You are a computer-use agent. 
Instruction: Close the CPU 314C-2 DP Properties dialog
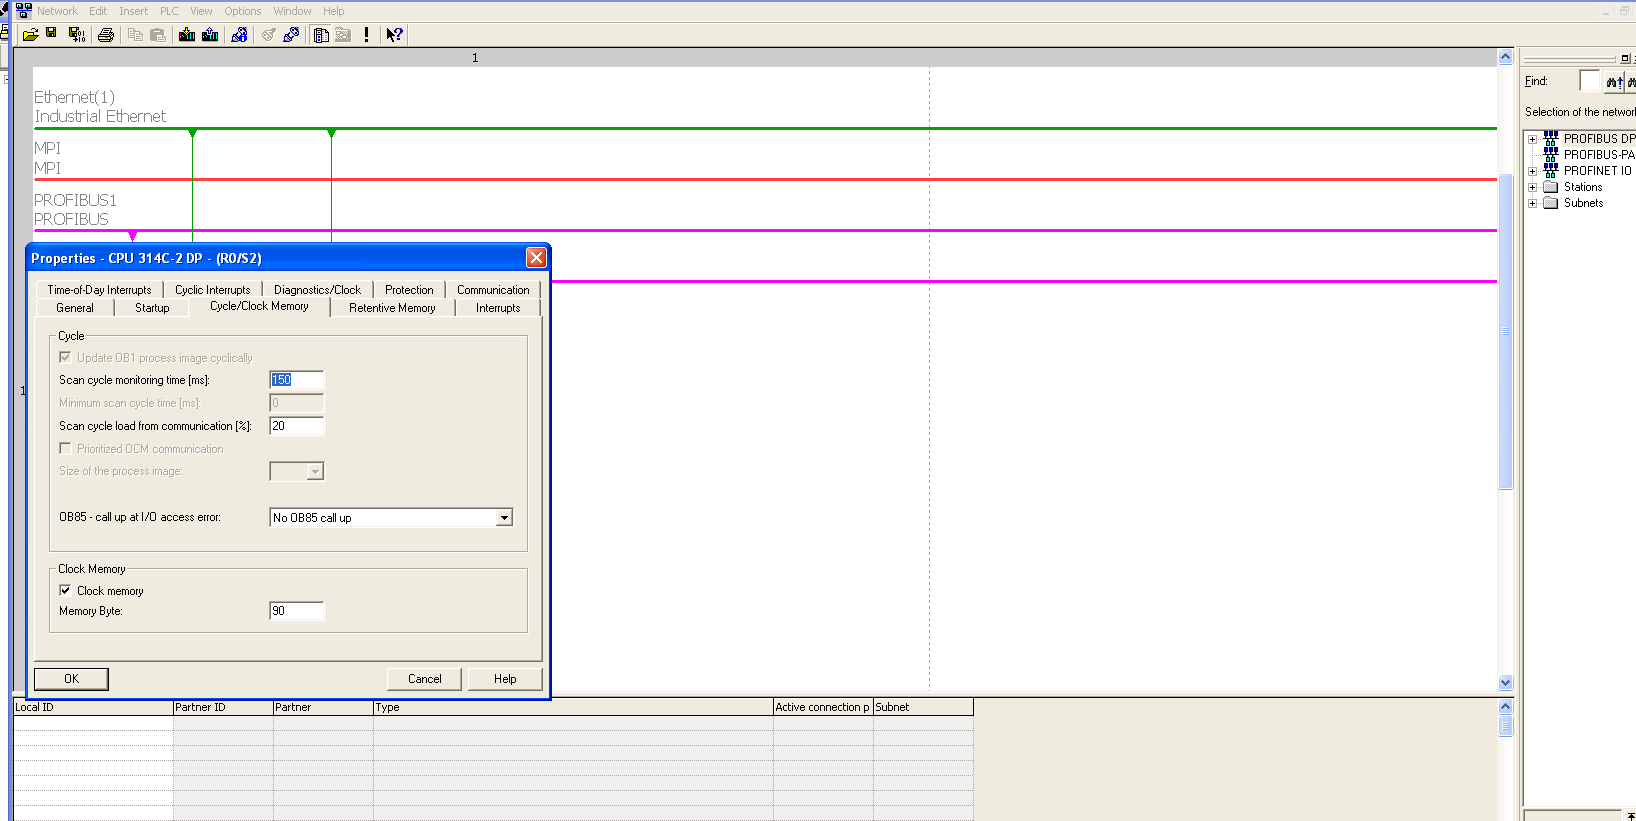[536, 258]
